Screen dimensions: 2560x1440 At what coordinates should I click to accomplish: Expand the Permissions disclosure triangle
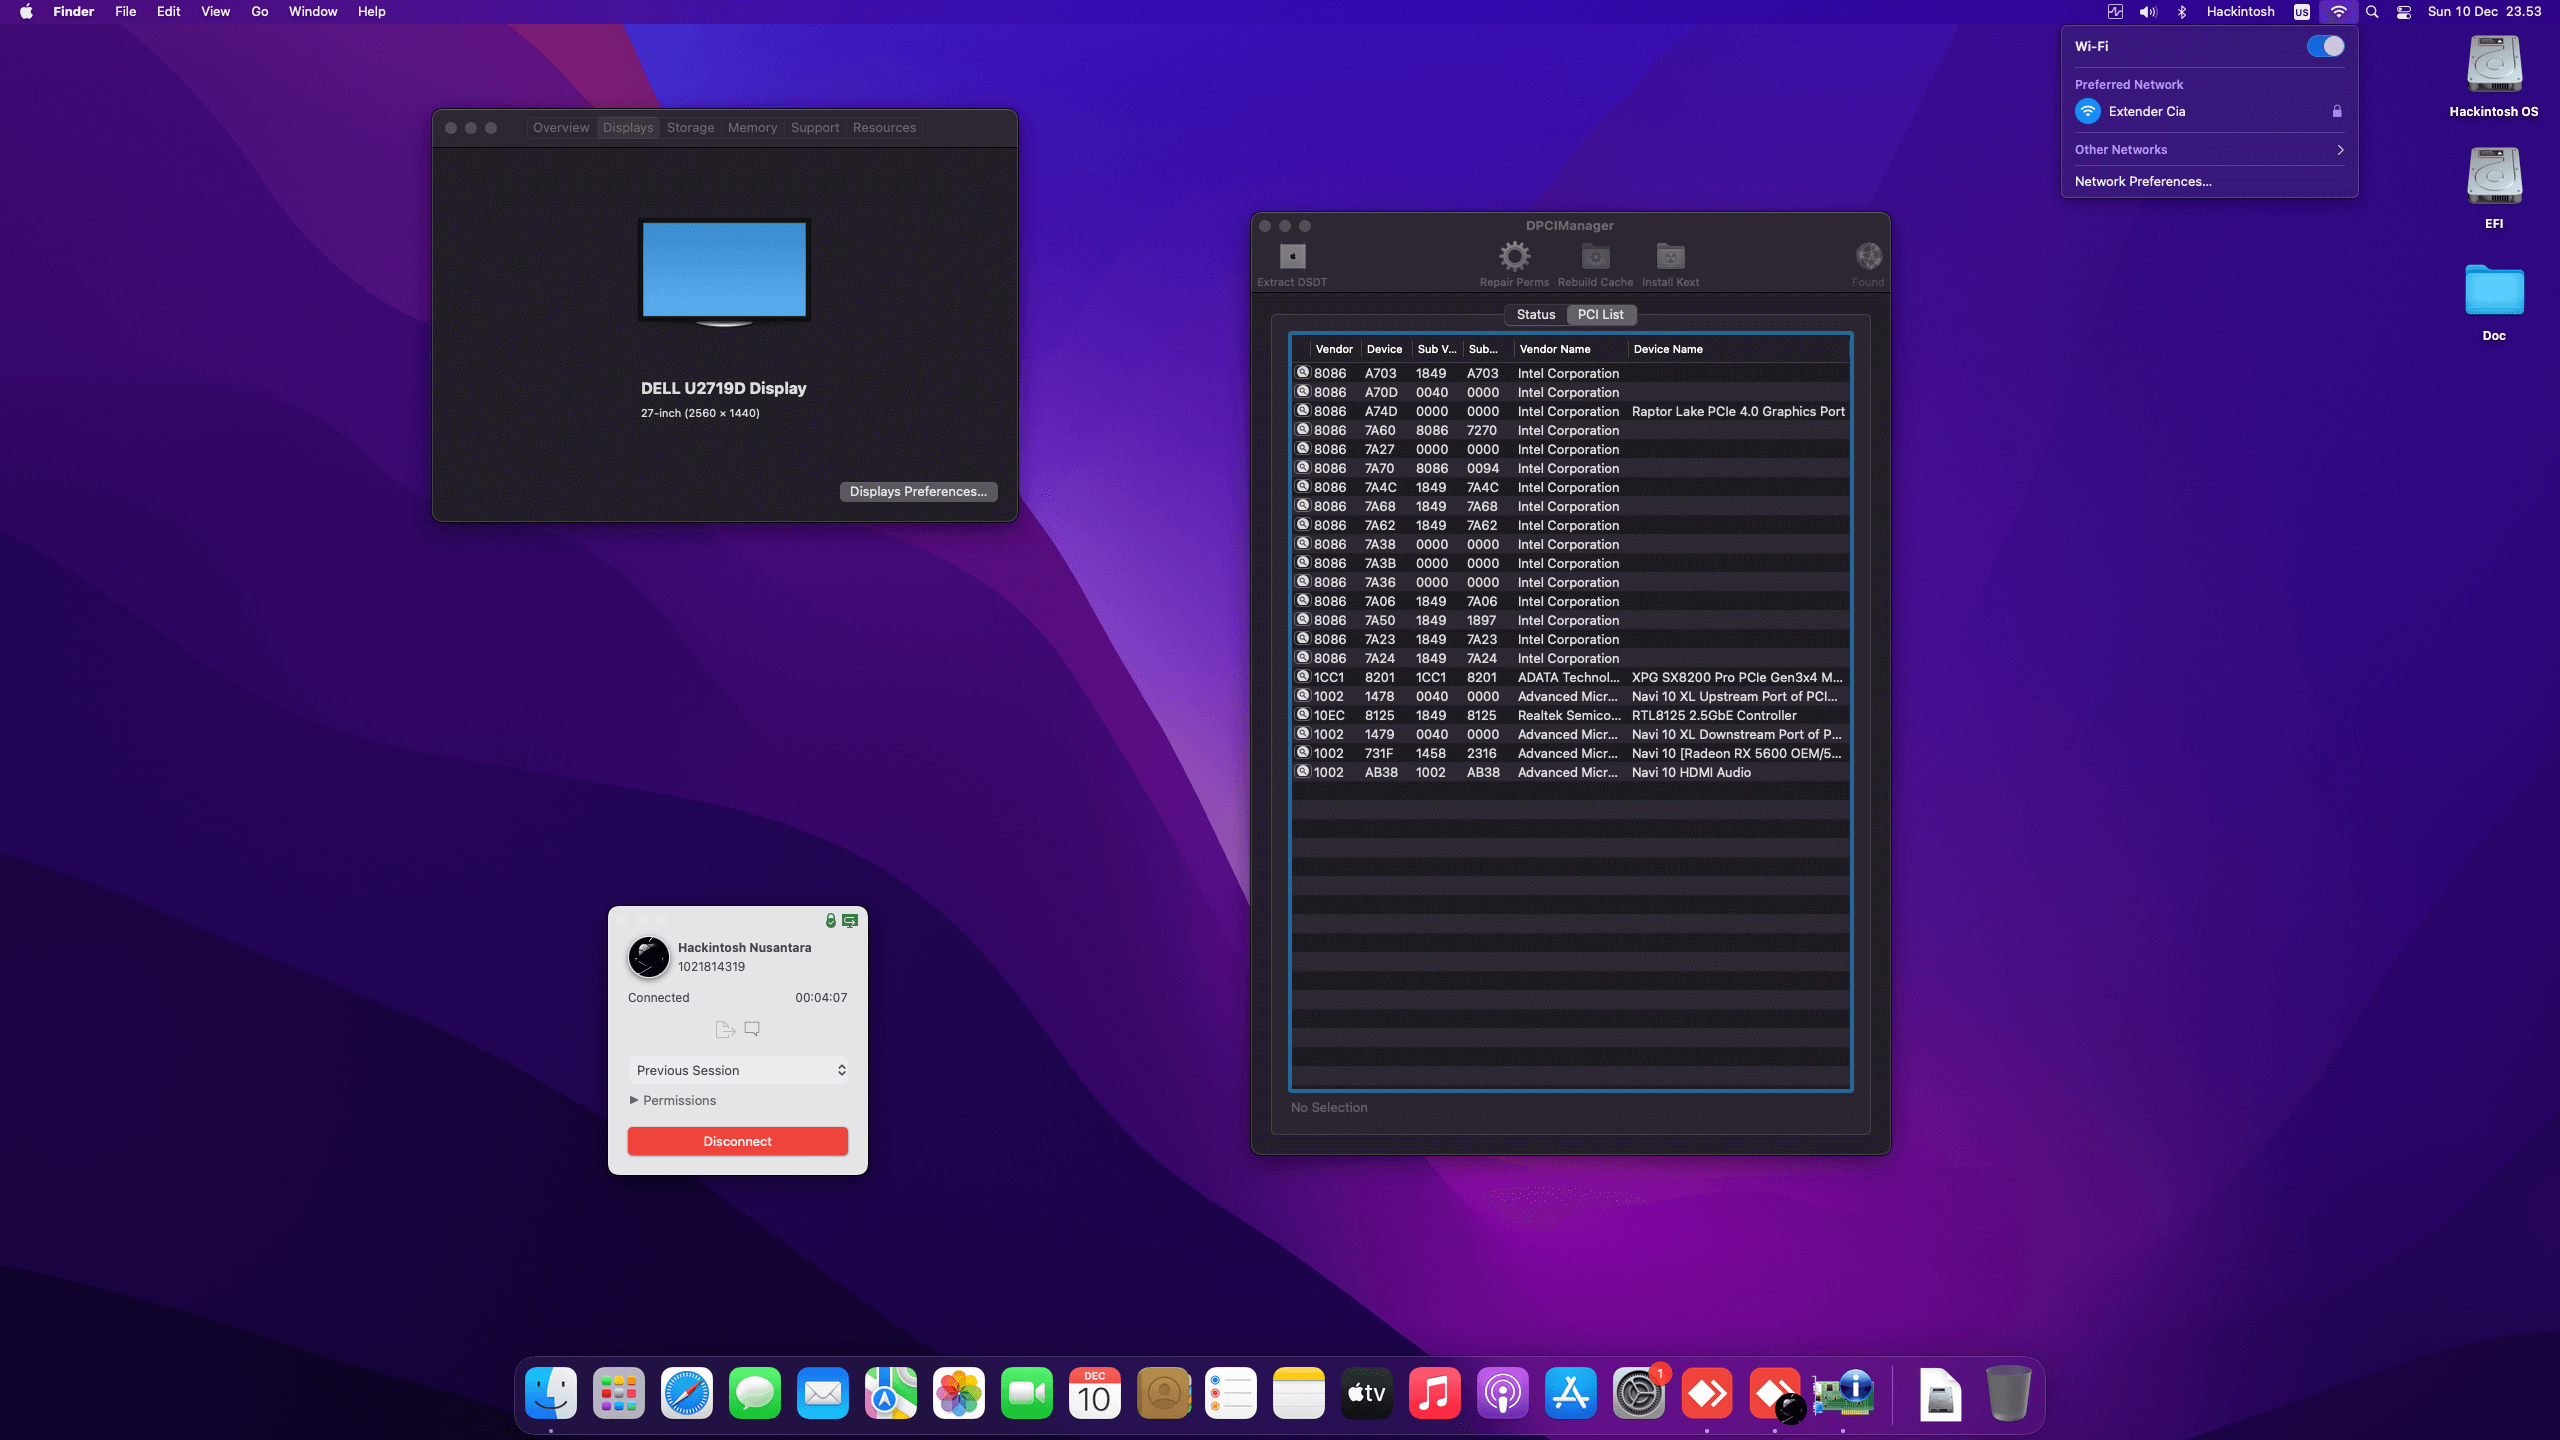[634, 1100]
